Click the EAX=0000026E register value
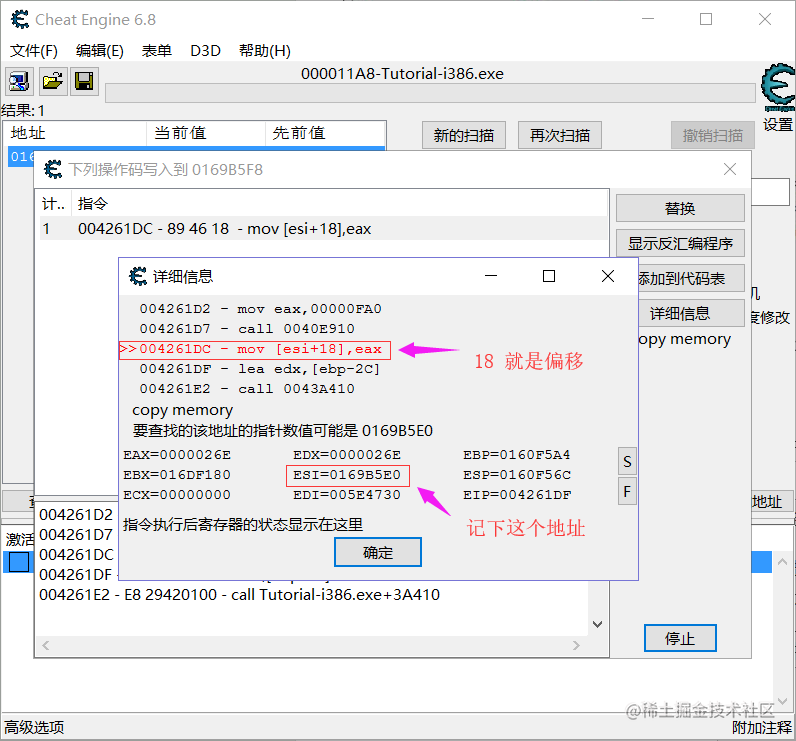Image resolution: width=796 pixels, height=741 pixels. (177, 455)
